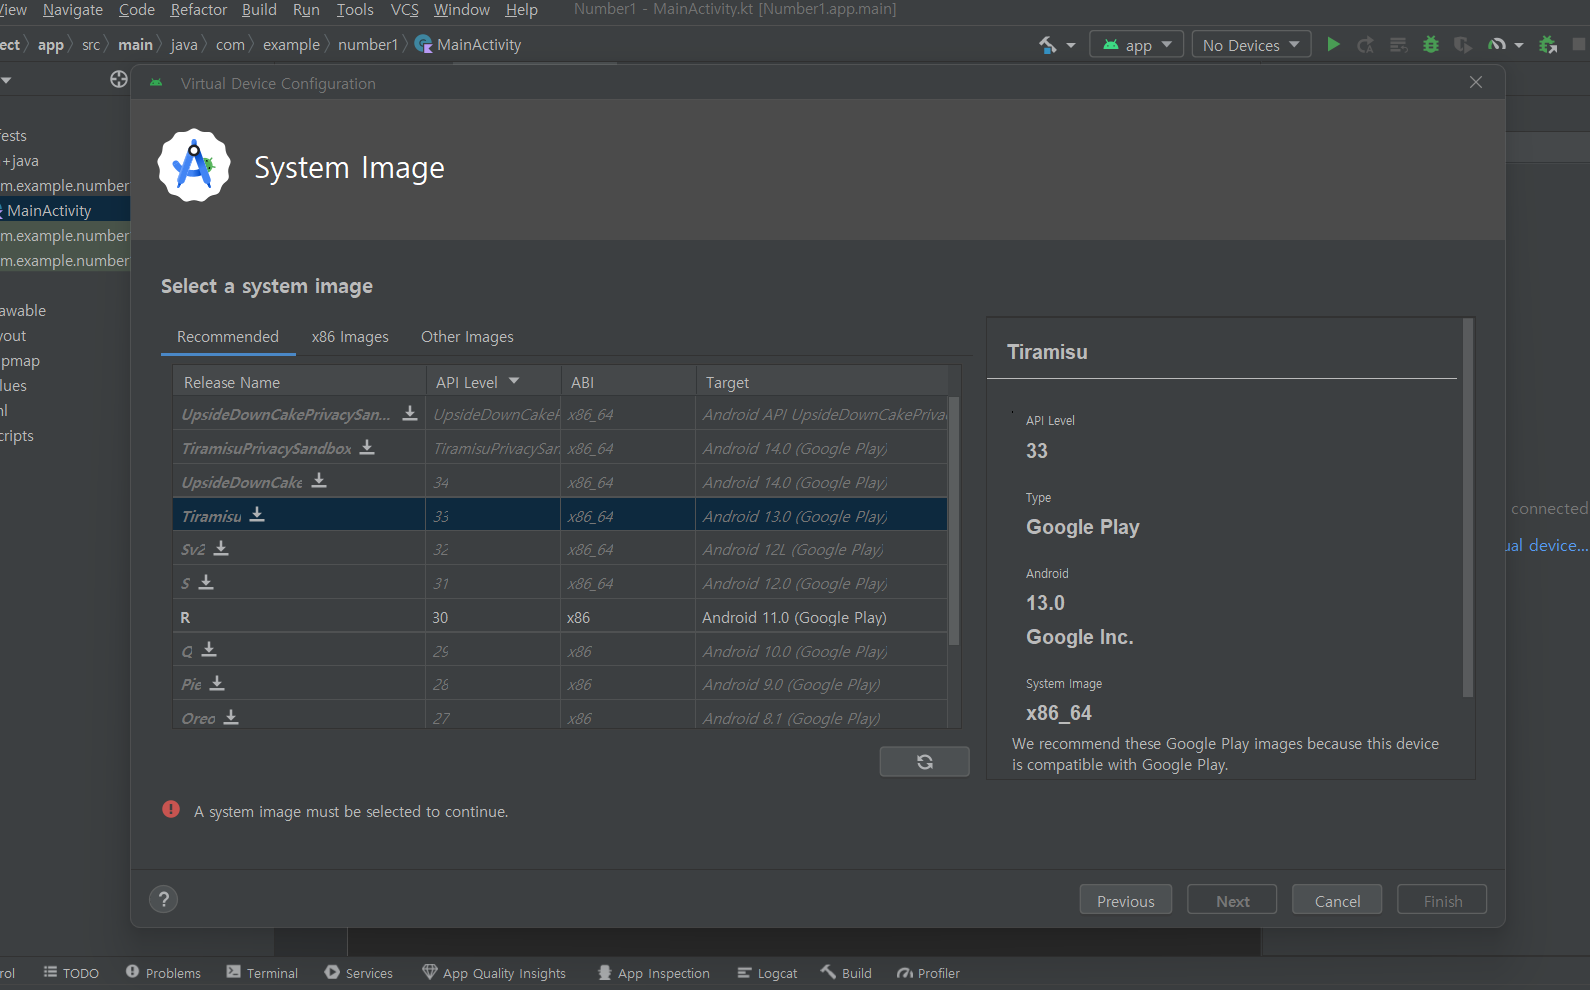This screenshot has width=1590, height=990.
Task: Download the TiramisuPrivacySandbox image
Action: 367,447
